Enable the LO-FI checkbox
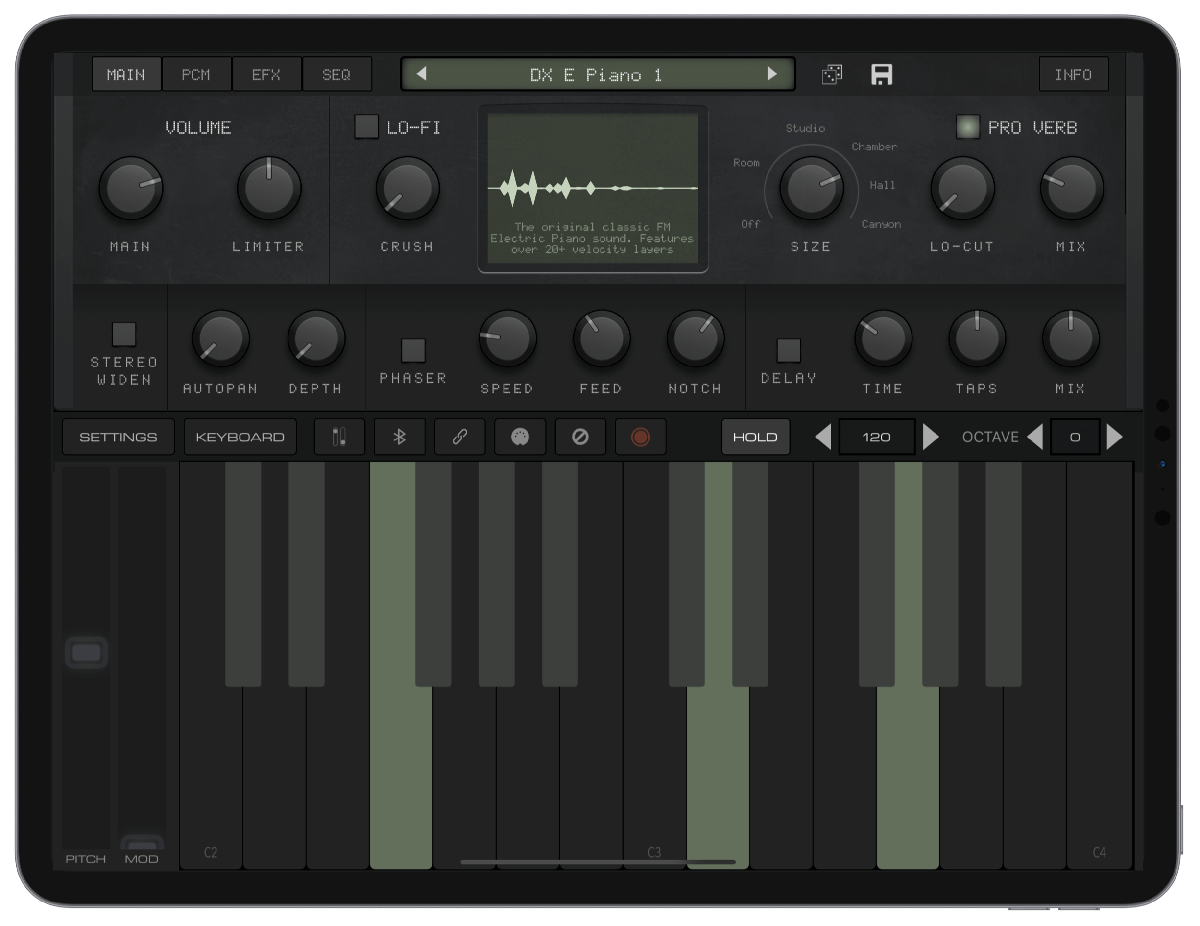The height and width of the screenshot is (926, 1200). [367, 127]
